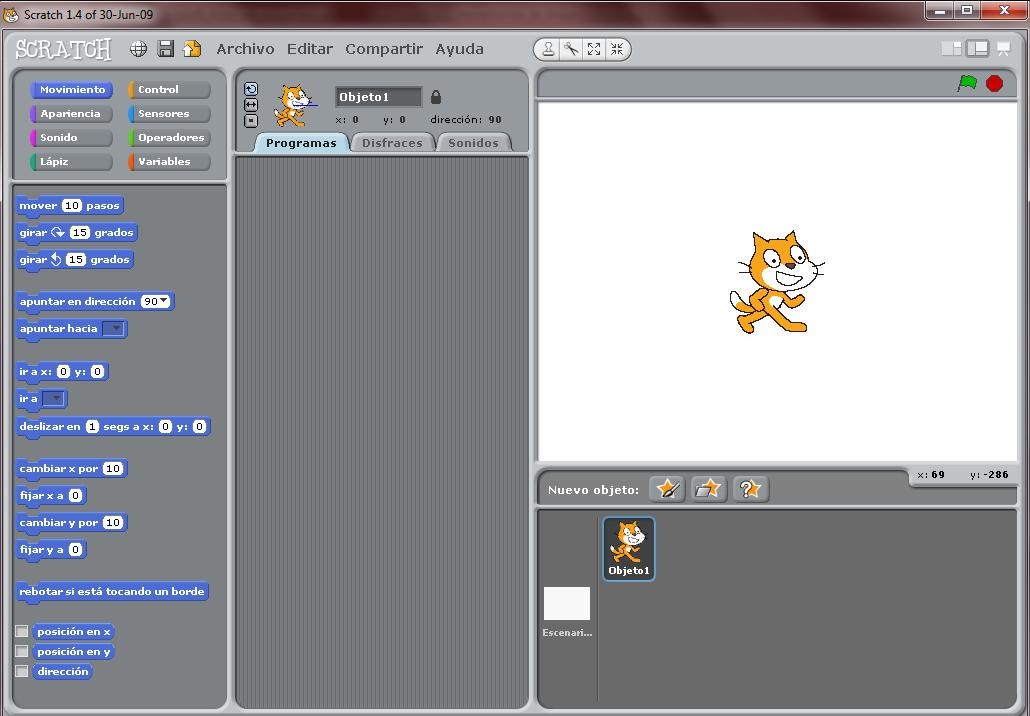
Task: Open the Editar menu
Action: [x=309, y=49]
